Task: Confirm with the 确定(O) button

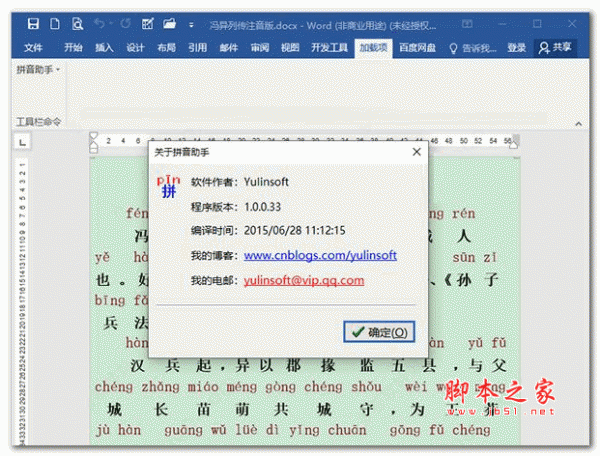Action: coord(379,332)
